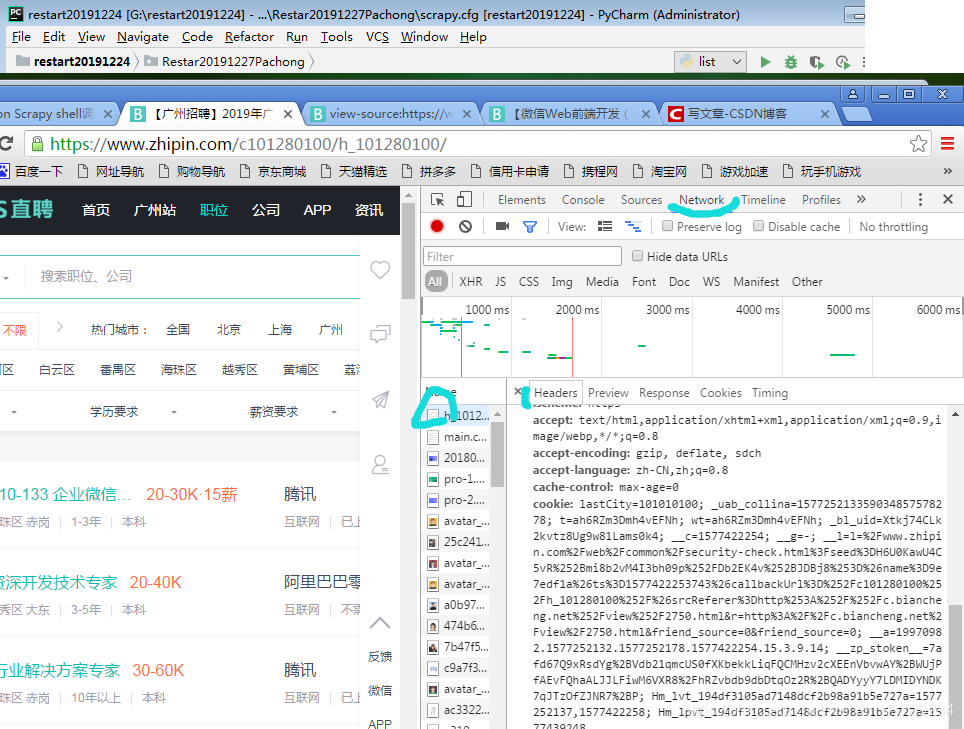Start debugging with the bug icon in PyCharm
Image resolution: width=964 pixels, height=729 pixels.
point(791,61)
